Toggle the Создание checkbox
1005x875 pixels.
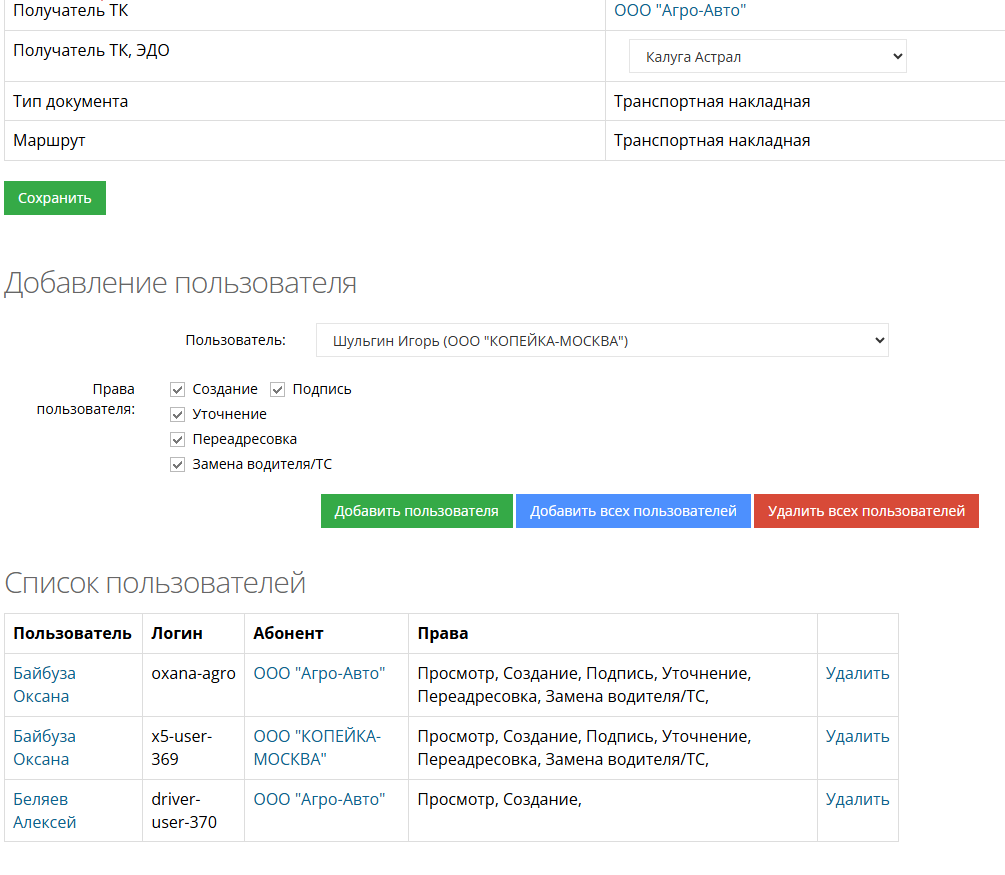click(x=178, y=389)
